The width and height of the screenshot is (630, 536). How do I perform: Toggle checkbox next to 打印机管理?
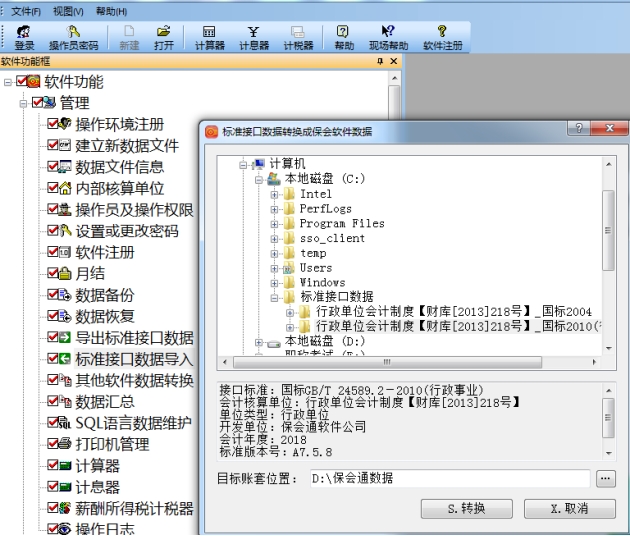54,444
